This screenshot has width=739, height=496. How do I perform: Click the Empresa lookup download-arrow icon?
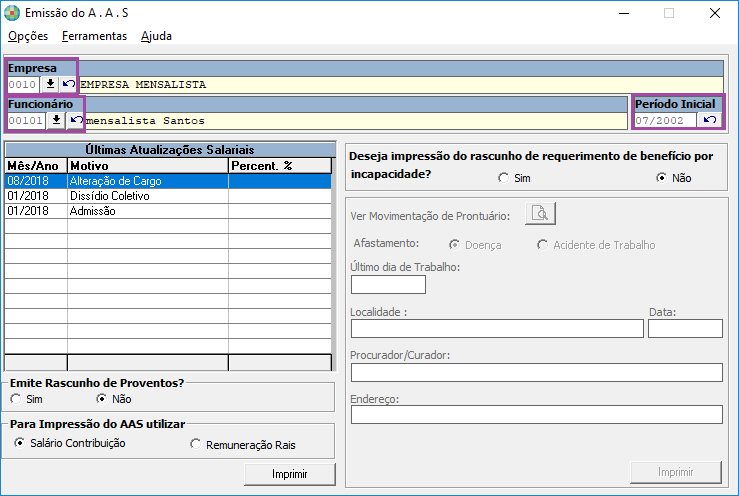(x=50, y=84)
